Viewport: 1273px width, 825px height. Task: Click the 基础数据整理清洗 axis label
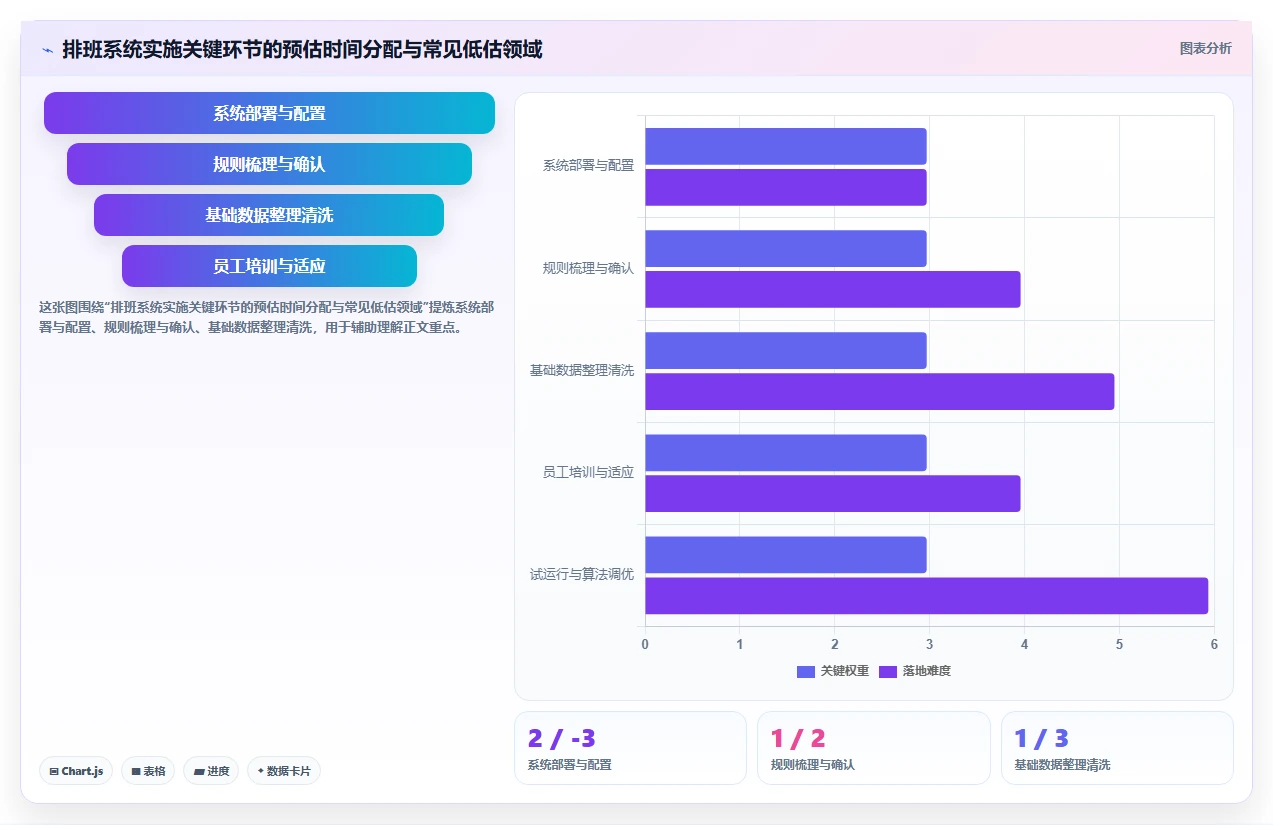(582, 370)
